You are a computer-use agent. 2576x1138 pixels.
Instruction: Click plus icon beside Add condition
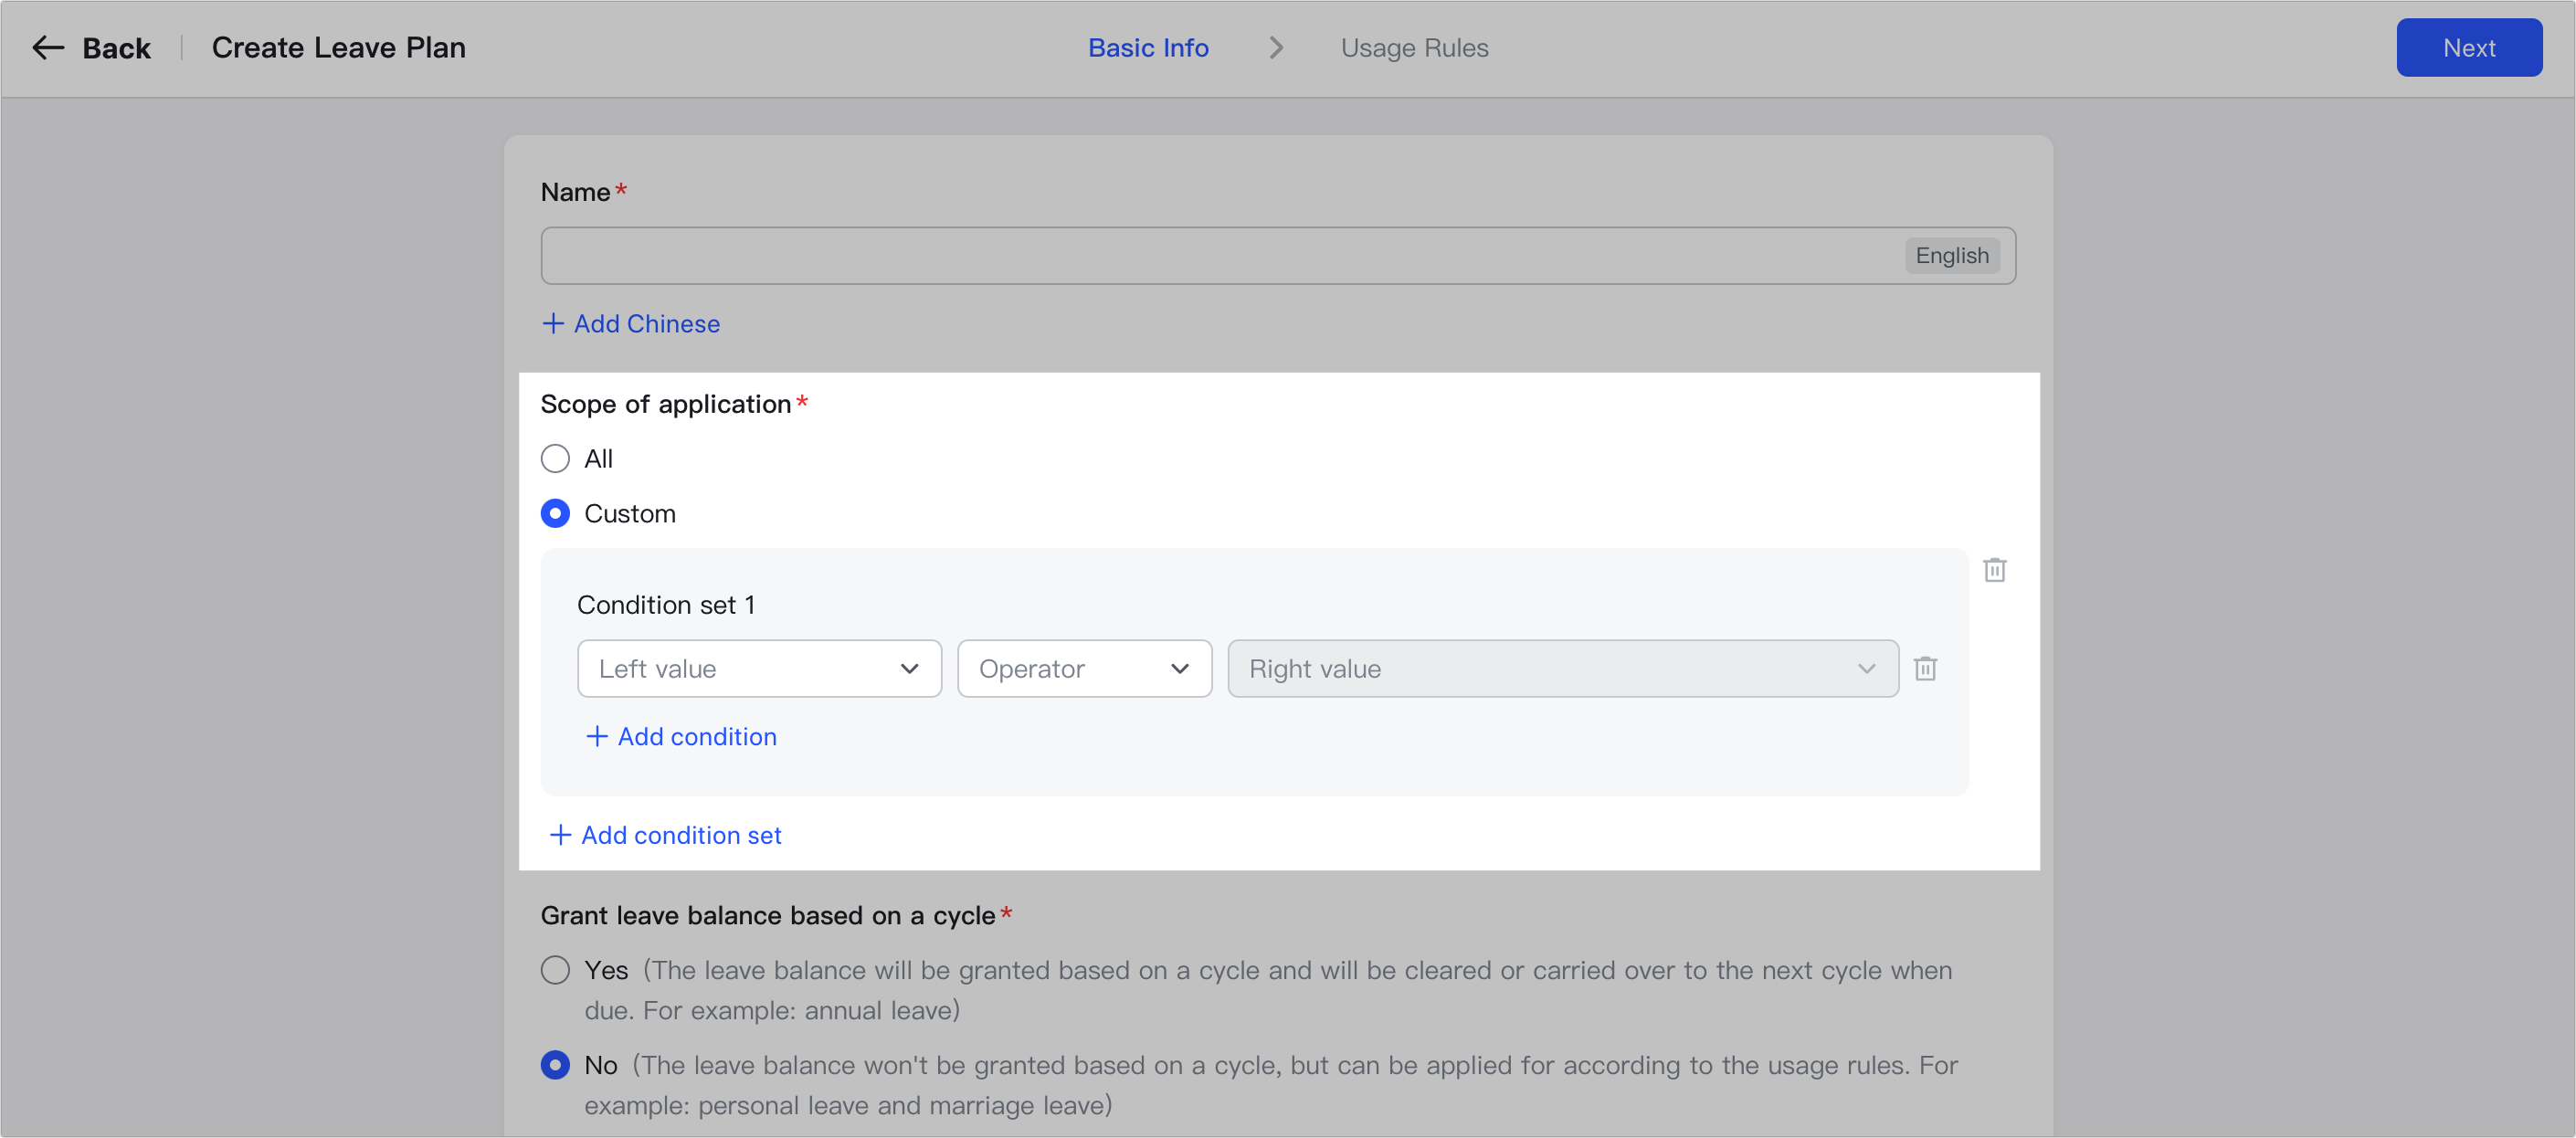click(x=596, y=736)
